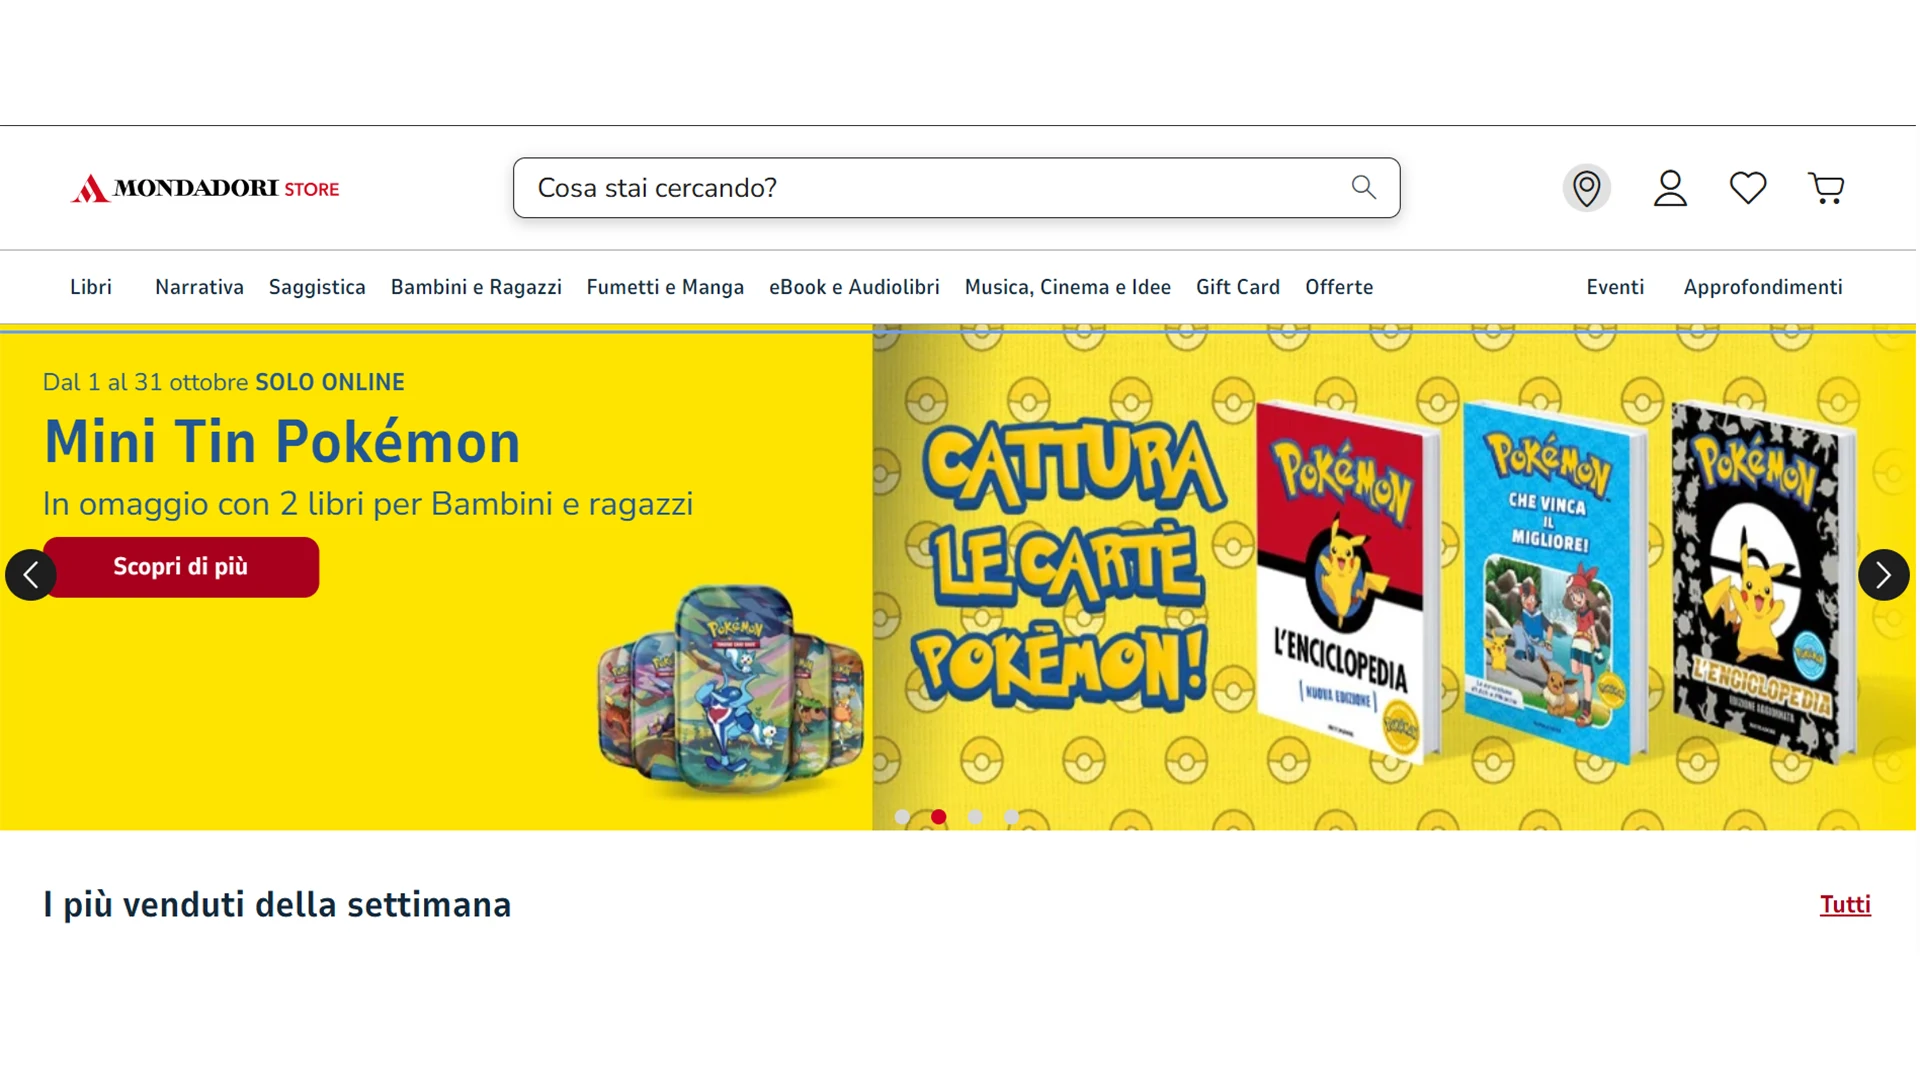
Task: Focus the Cosa stai cercando search field
Action: pos(956,188)
